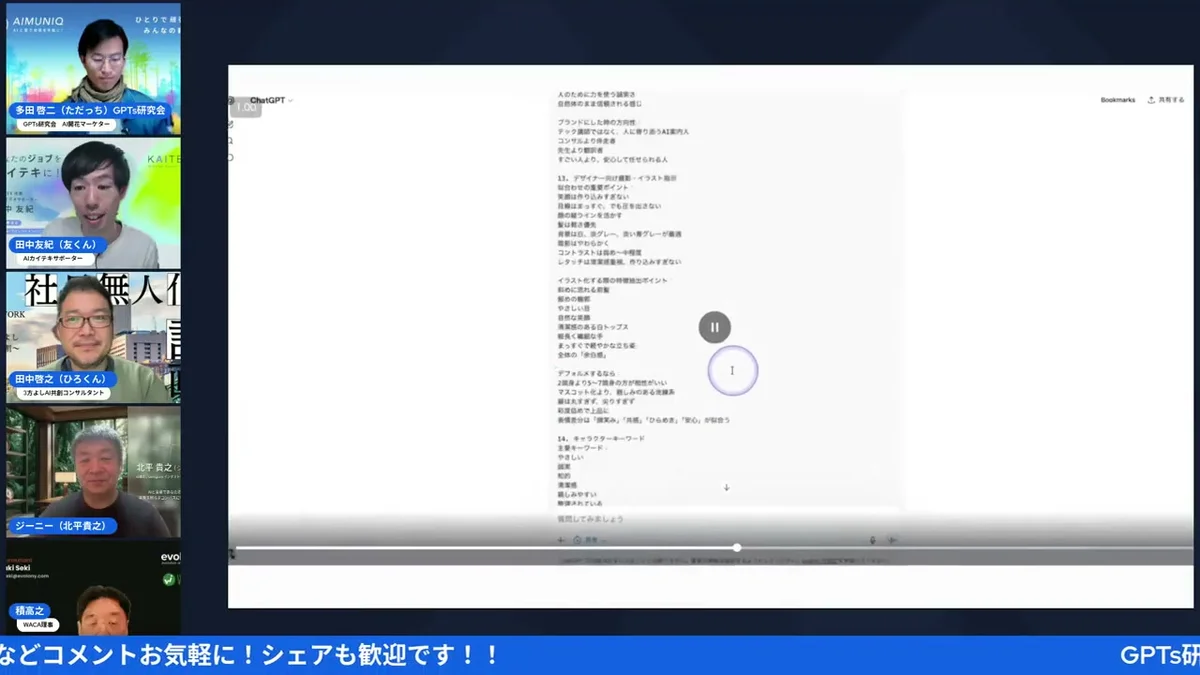The image size is (1200, 675).
Task: Toggle playback using the circular pause control
Action: [714, 327]
